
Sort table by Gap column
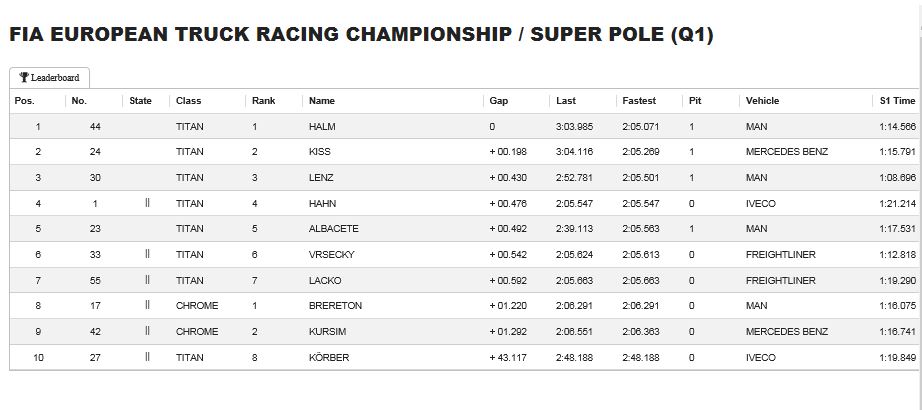[x=499, y=101]
